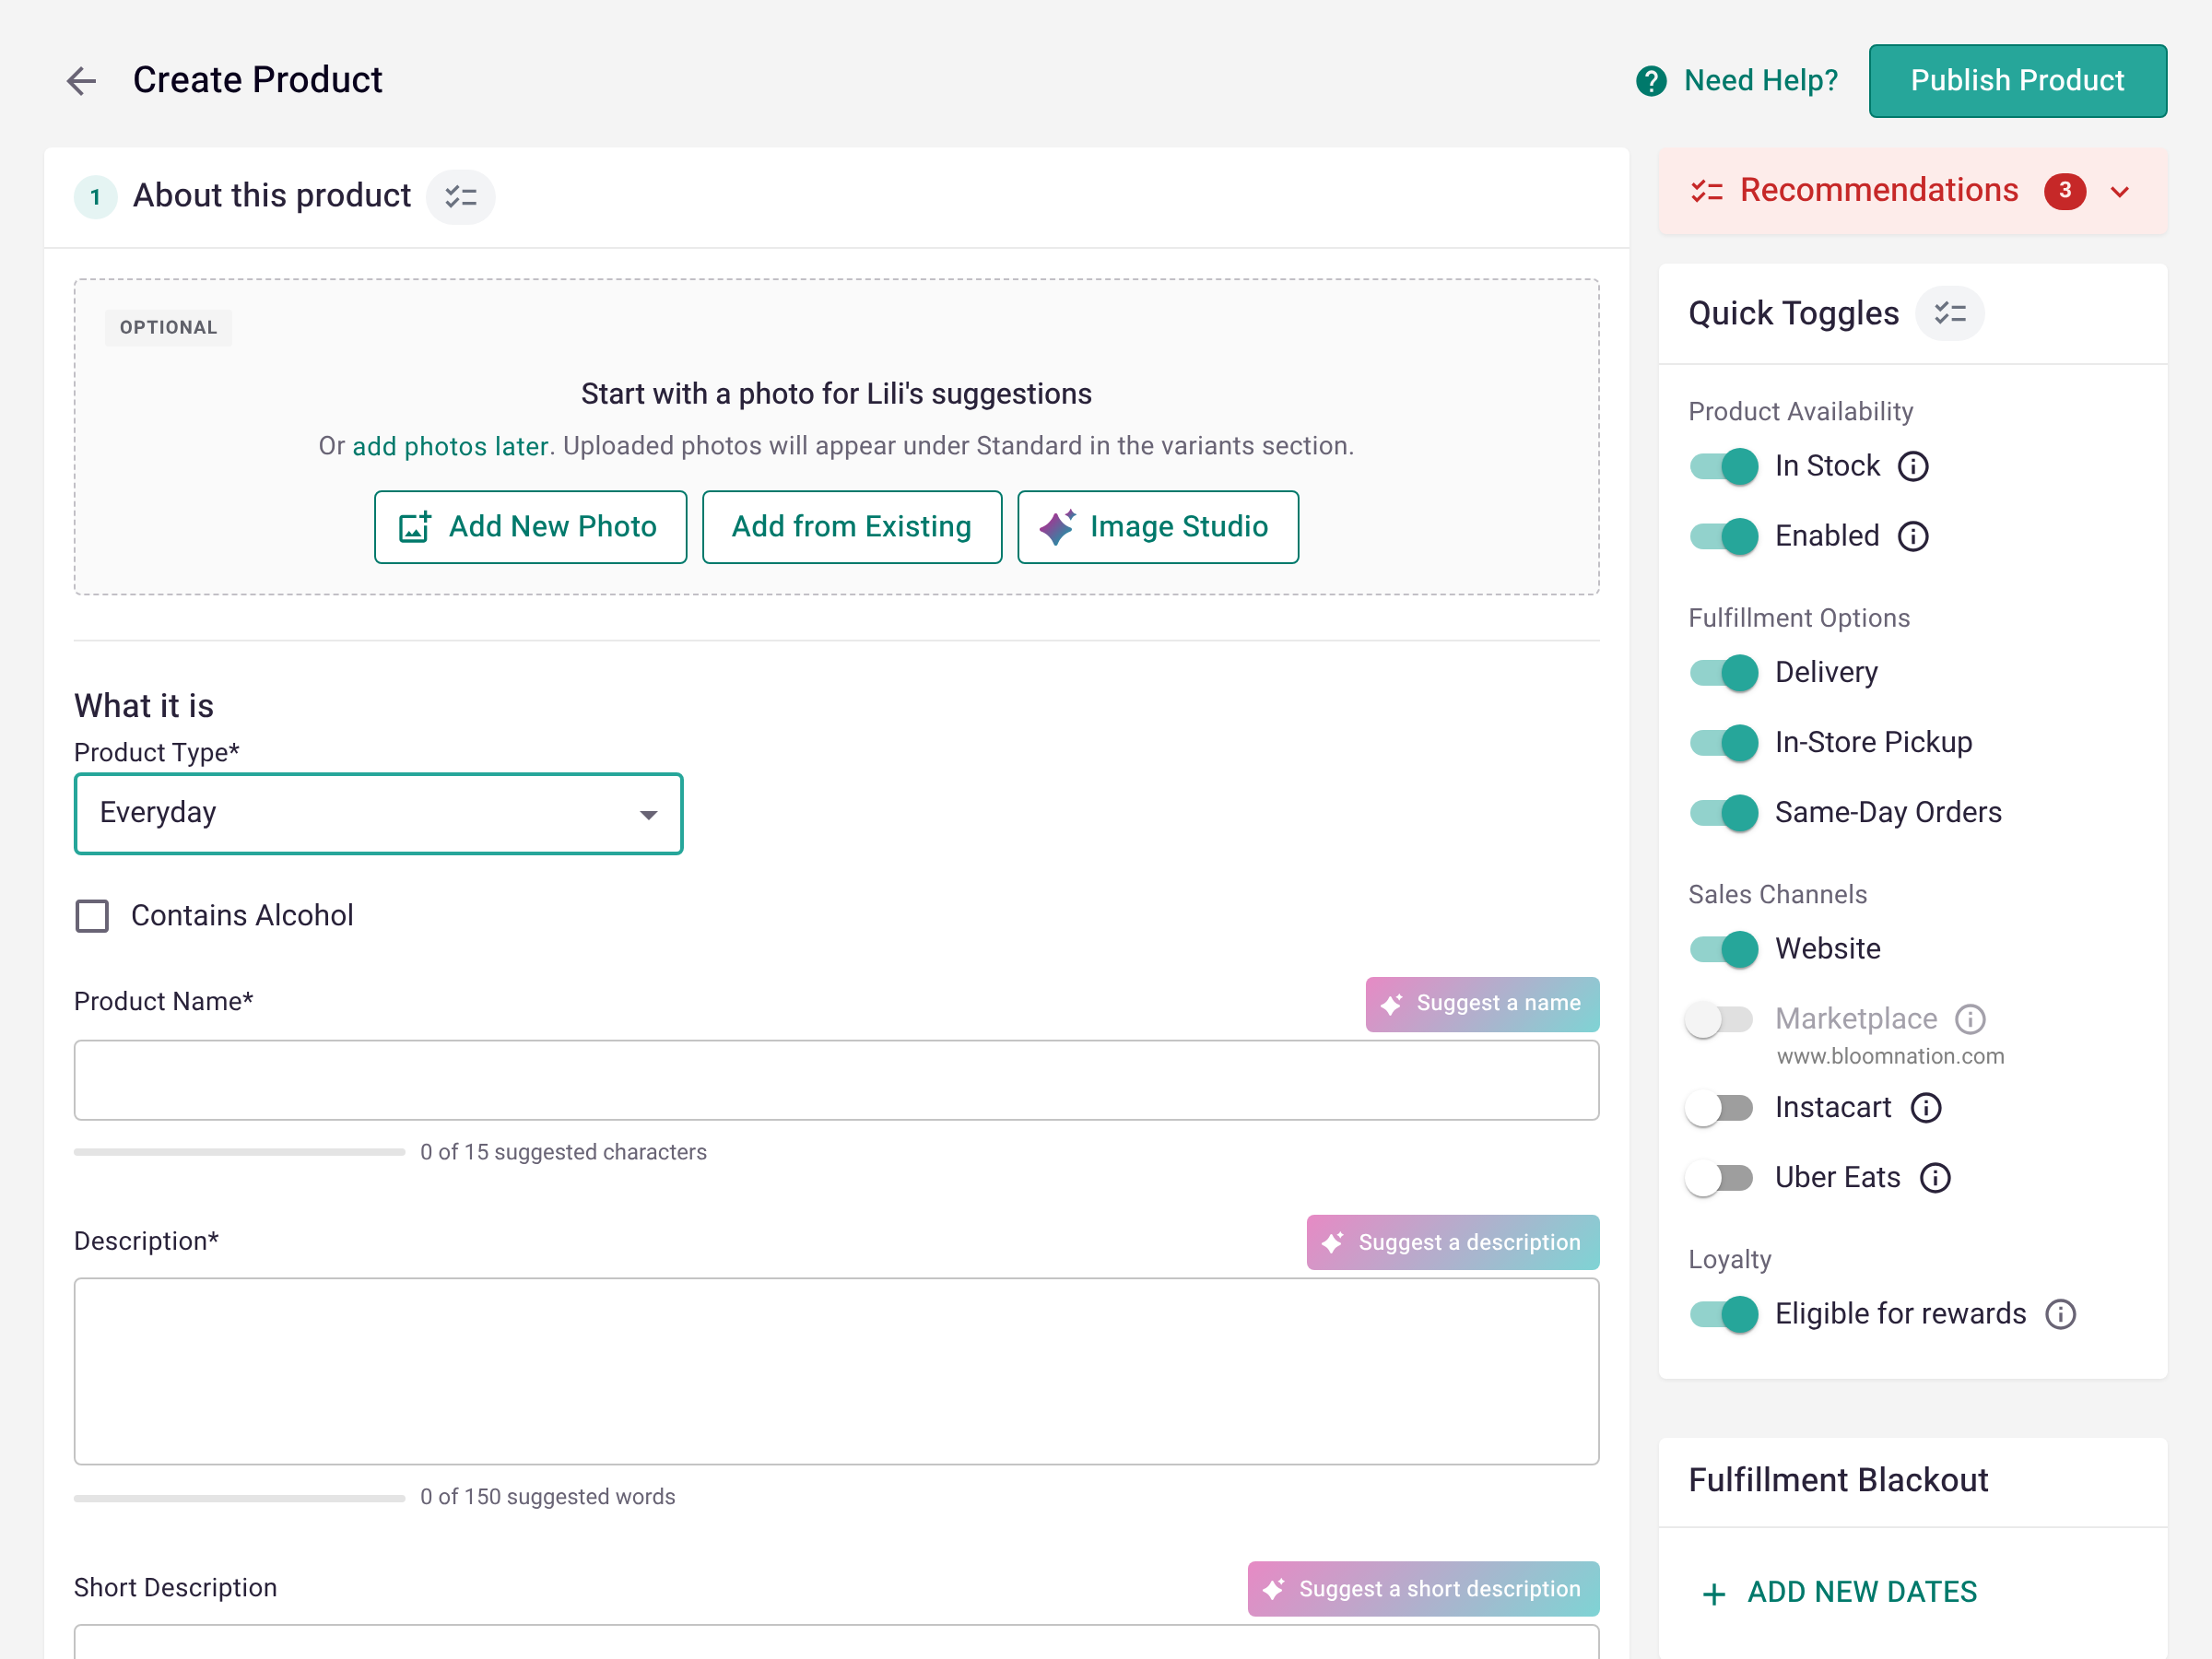Click the info icon next to Eligible for rewards
Screen dimensions: 2212x1659
pos(2061,1314)
